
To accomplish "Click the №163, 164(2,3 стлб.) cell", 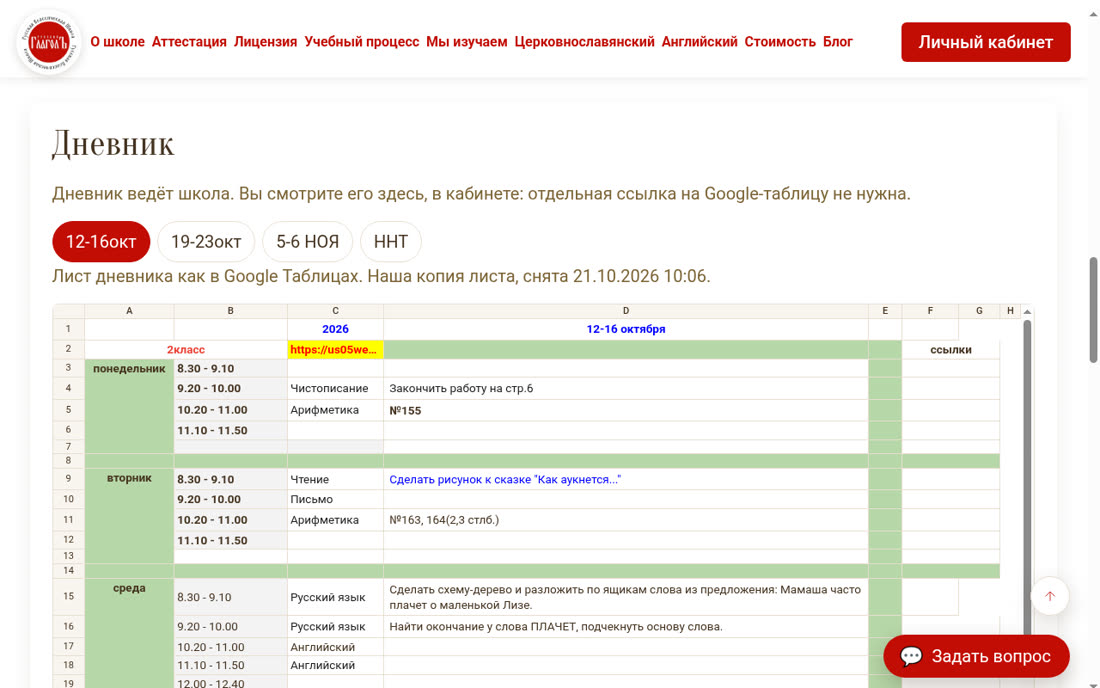I will (626, 520).
